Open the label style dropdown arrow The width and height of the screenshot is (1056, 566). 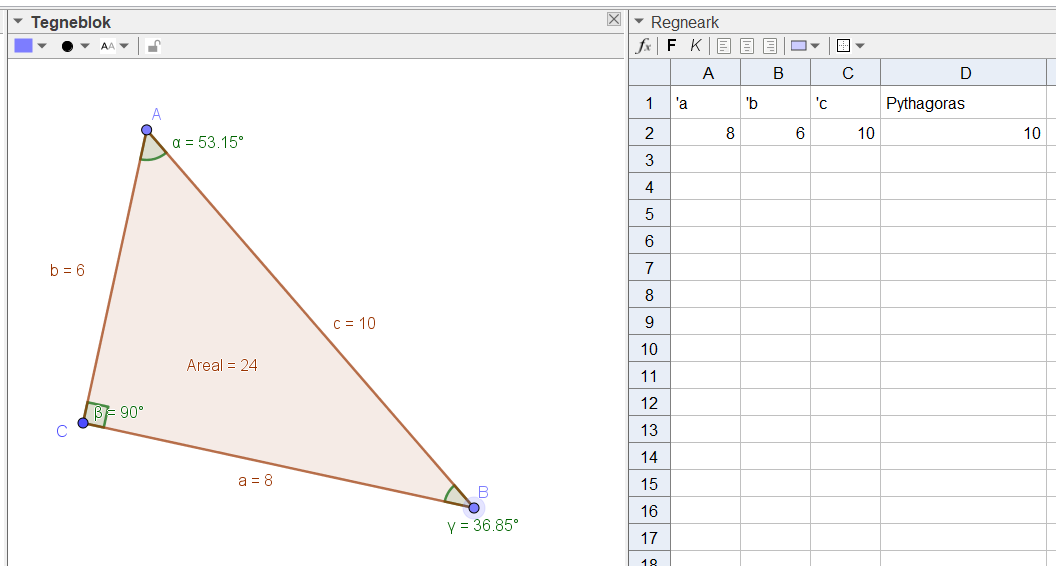coord(124,46)
